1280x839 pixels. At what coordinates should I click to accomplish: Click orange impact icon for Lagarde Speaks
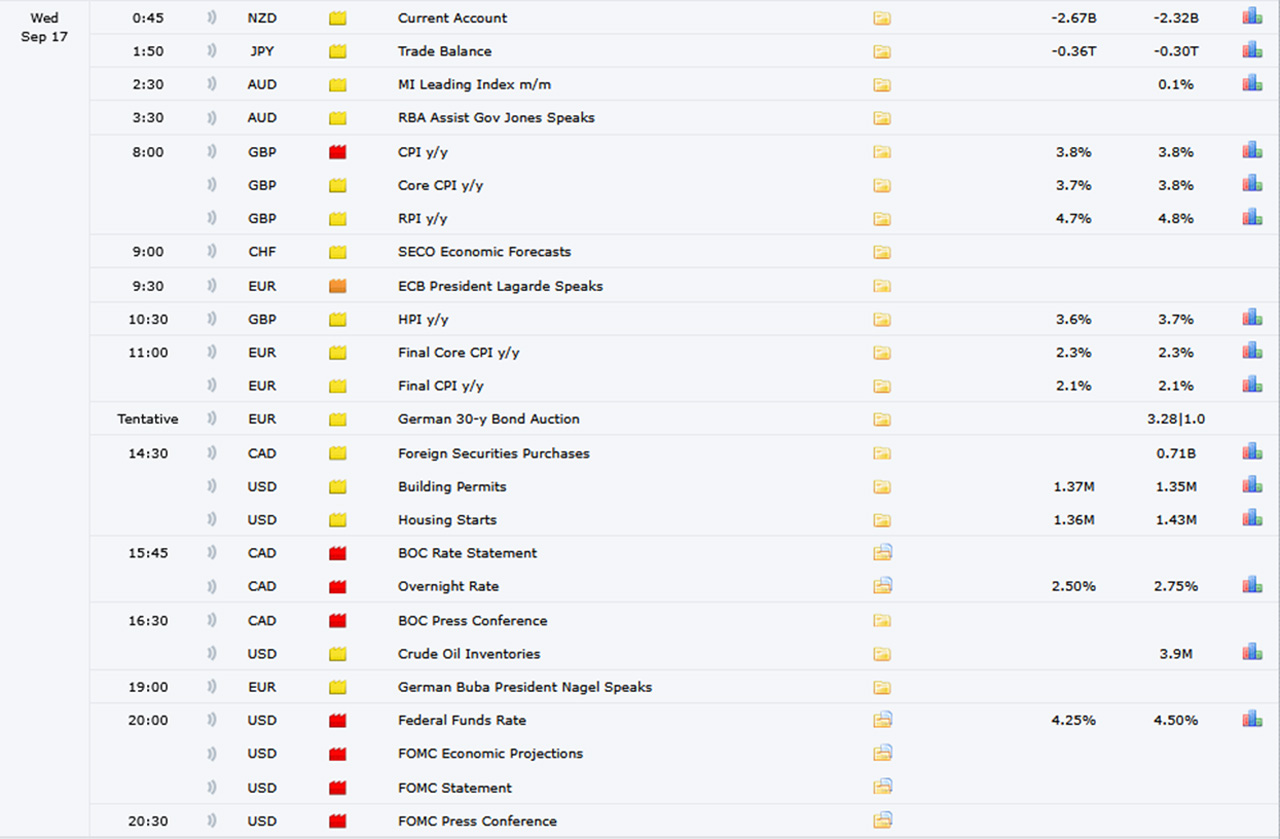338,286
